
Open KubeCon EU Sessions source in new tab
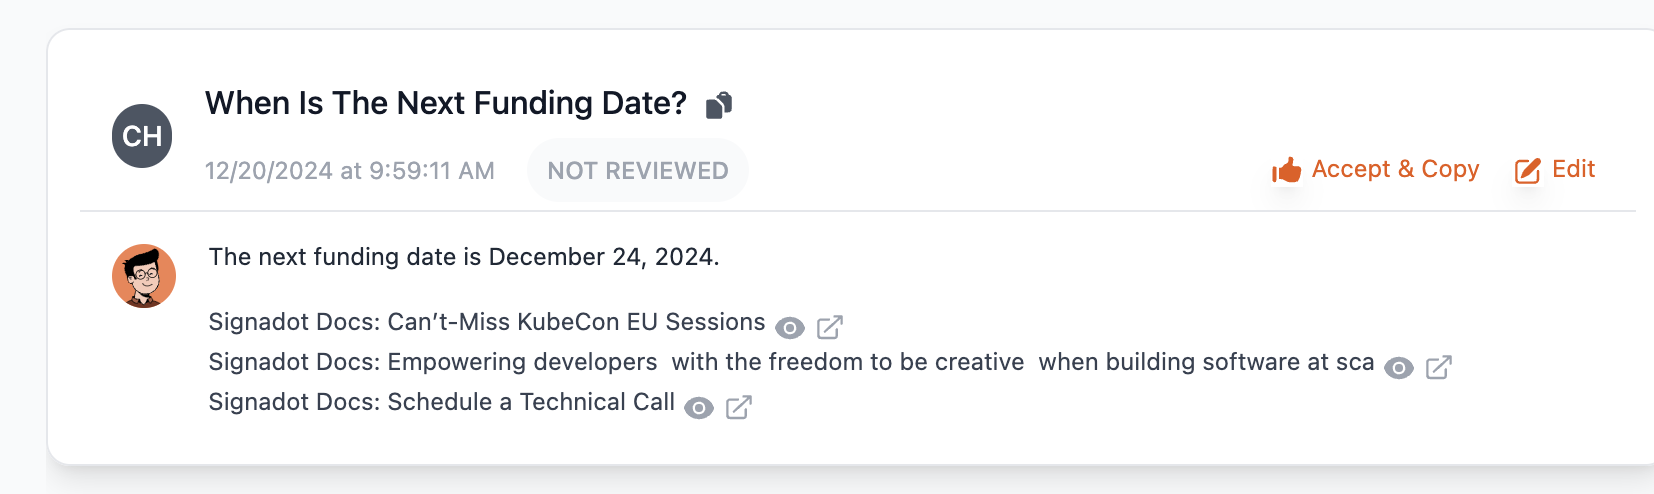pyautogui.click(x=830, y=327)
